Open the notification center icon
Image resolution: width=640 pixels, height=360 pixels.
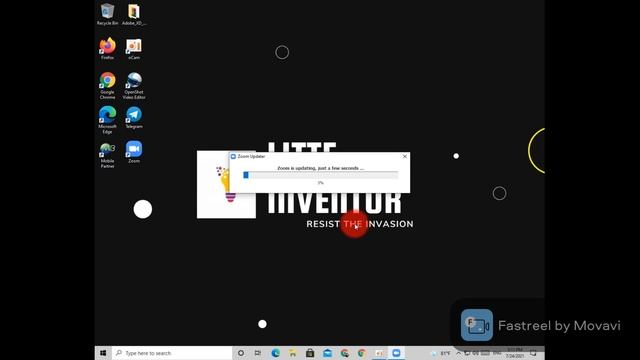(x=533, y=353)
